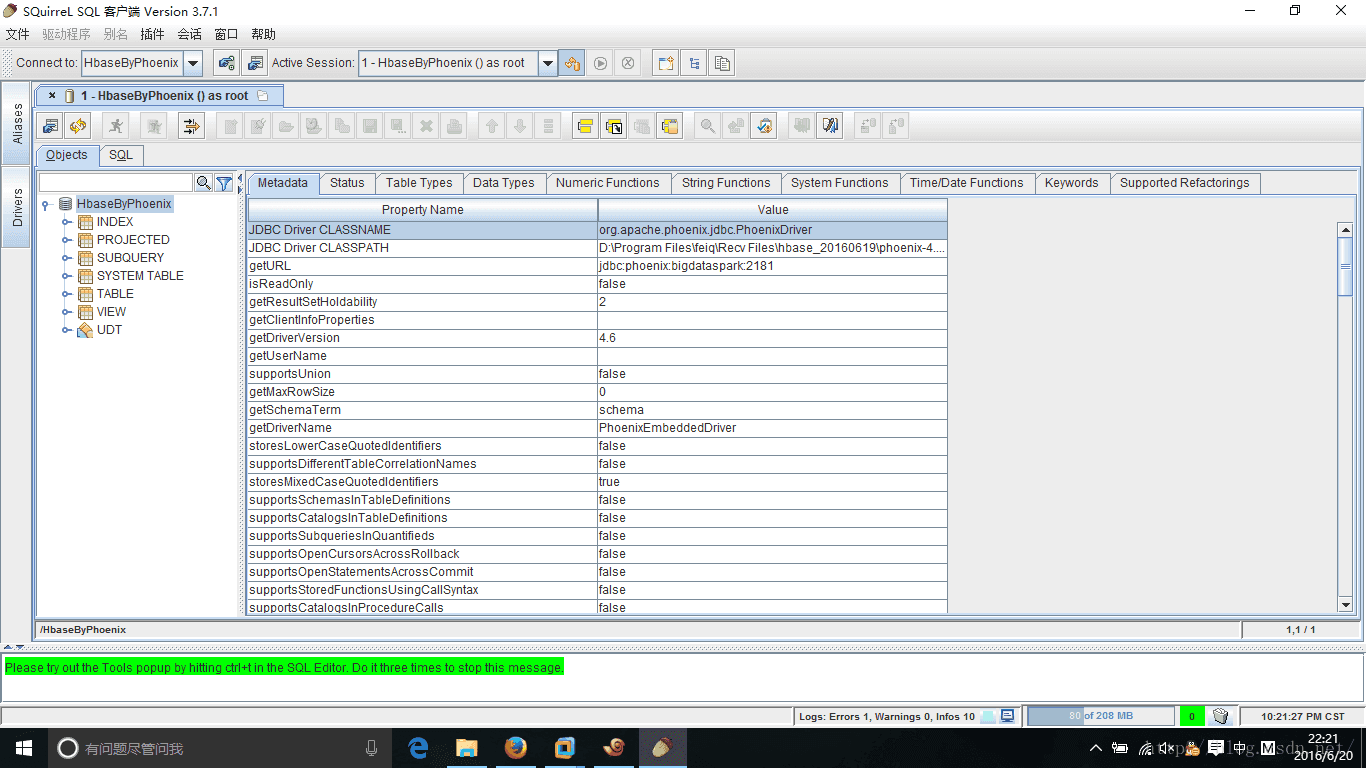1366x768 pixels.
Task: Click the clipboard with blue checkmark icon
Action: click(x=764, y=126)
